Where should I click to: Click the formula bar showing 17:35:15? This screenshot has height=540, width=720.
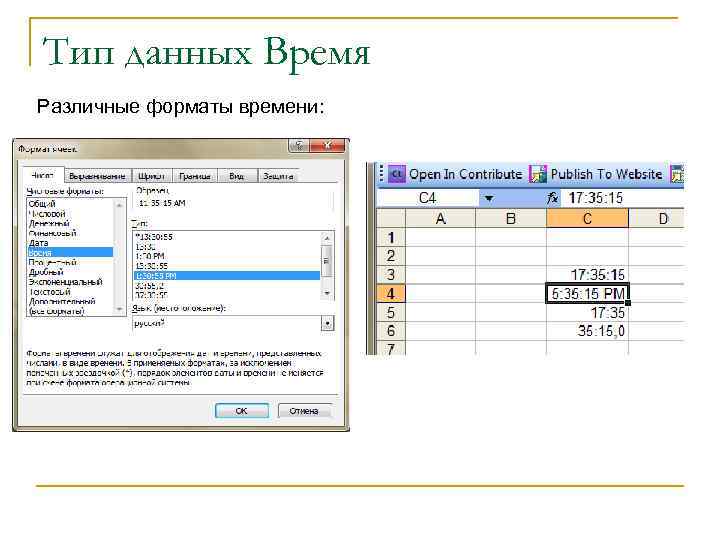[x=624, y=198]
